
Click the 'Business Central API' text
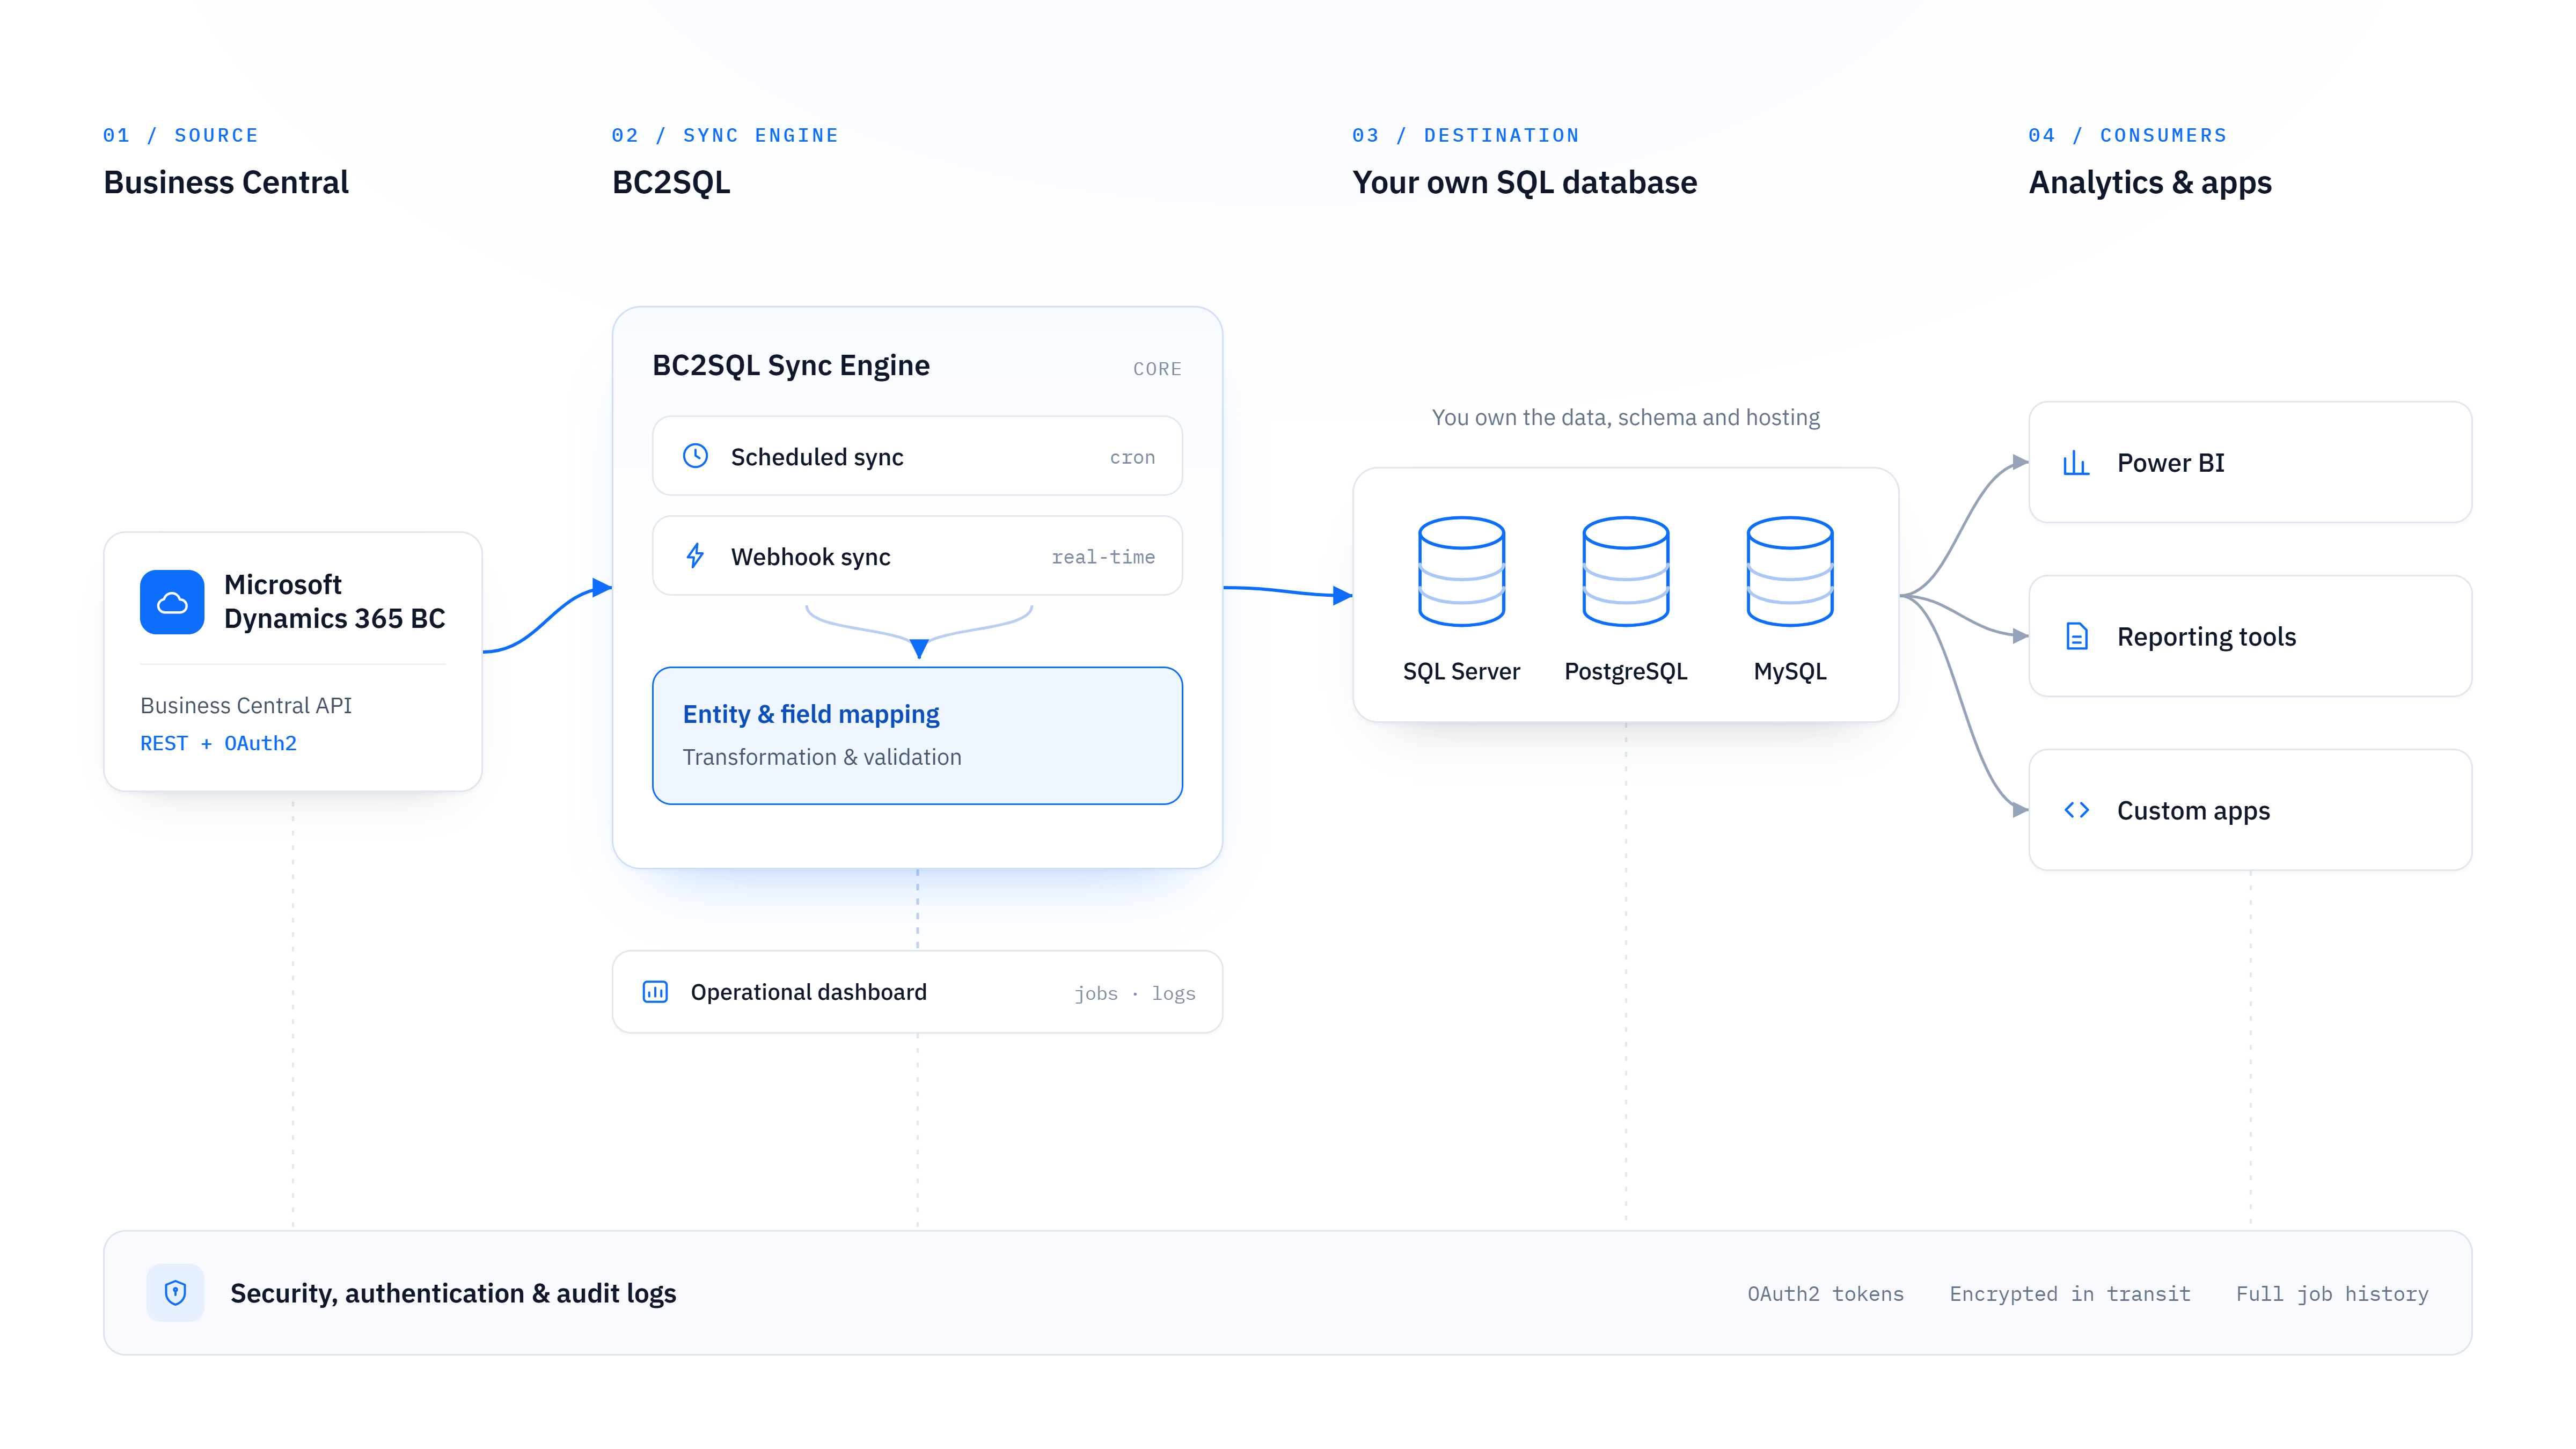coord(246,706)
